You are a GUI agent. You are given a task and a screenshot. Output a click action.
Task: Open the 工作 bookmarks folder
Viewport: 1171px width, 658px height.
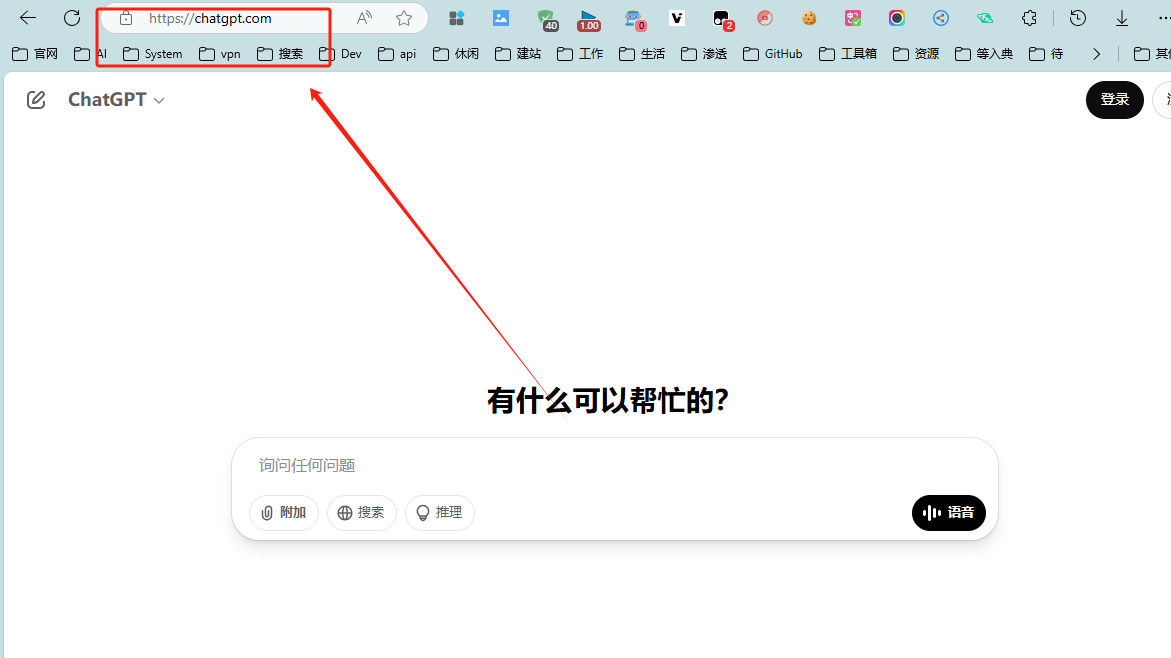point(580,54)
